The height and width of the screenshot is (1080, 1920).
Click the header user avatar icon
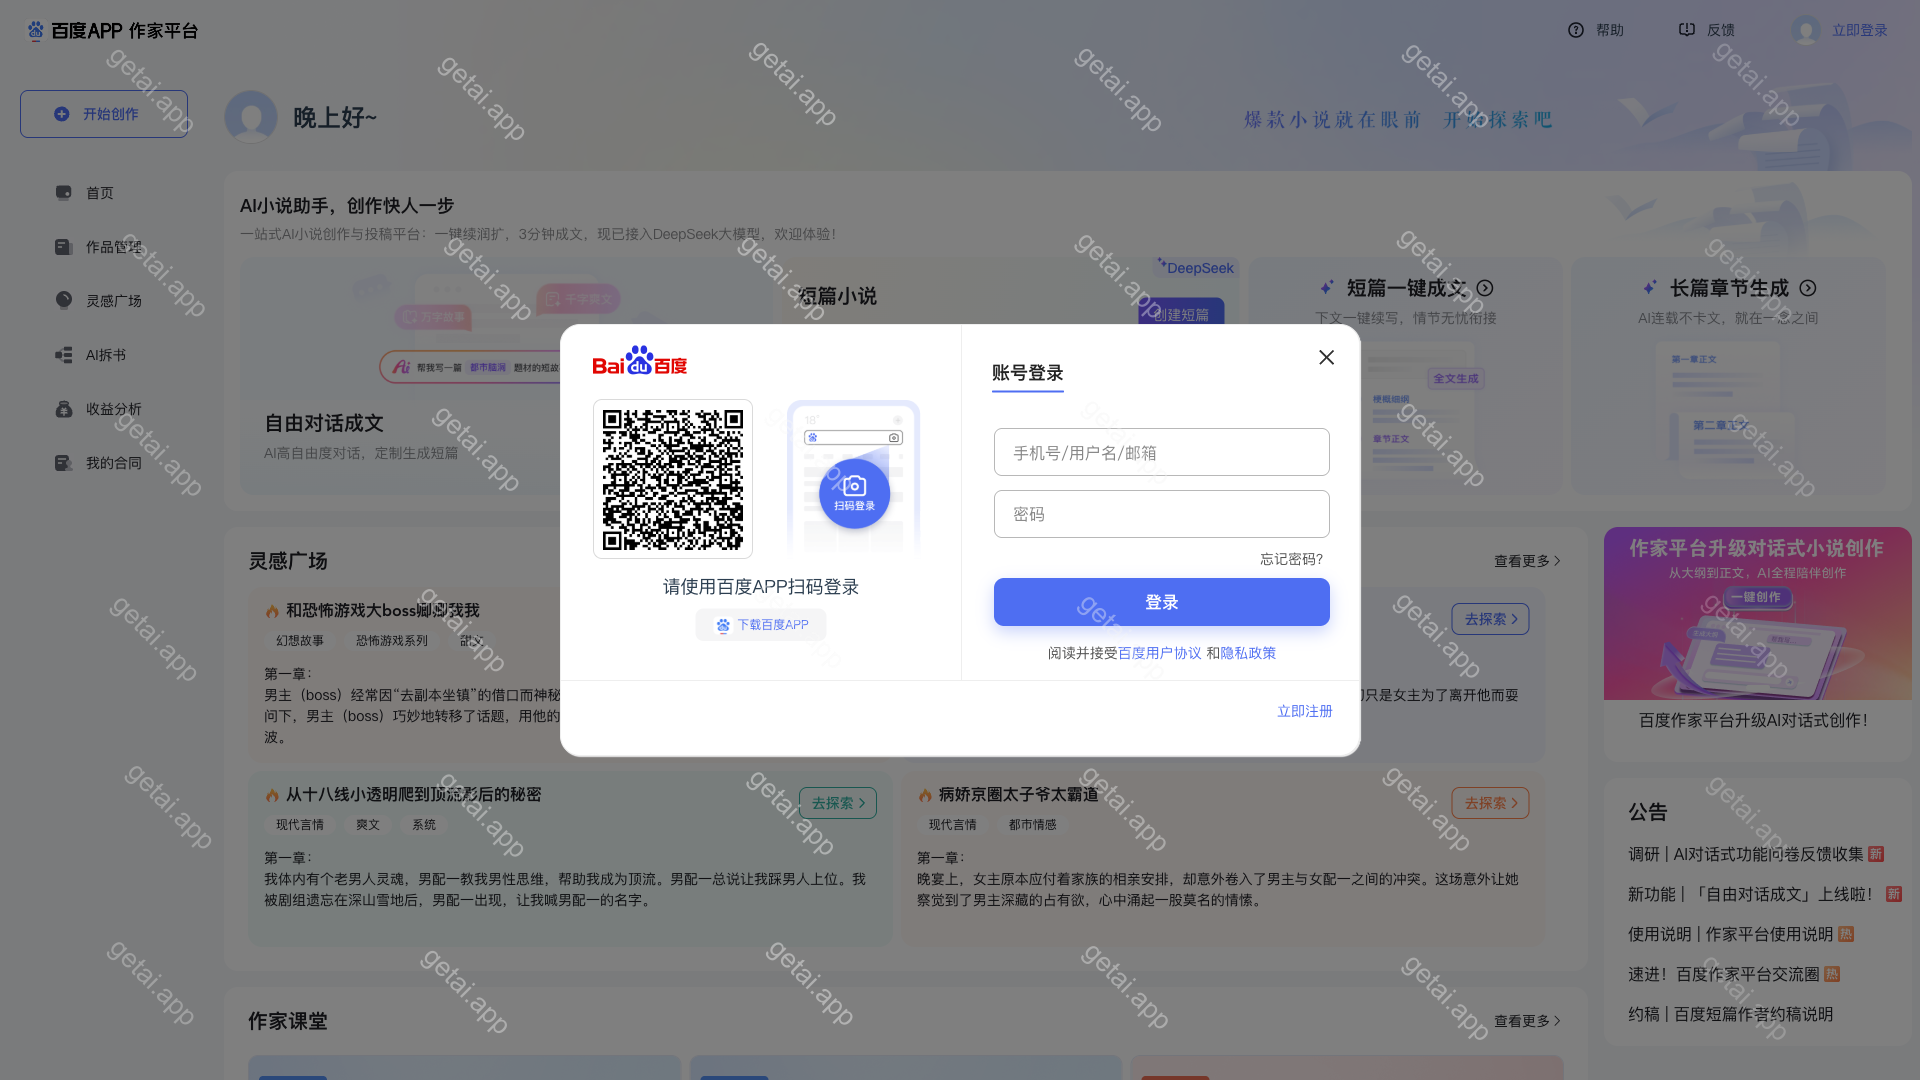click(x=1806, y=30)
